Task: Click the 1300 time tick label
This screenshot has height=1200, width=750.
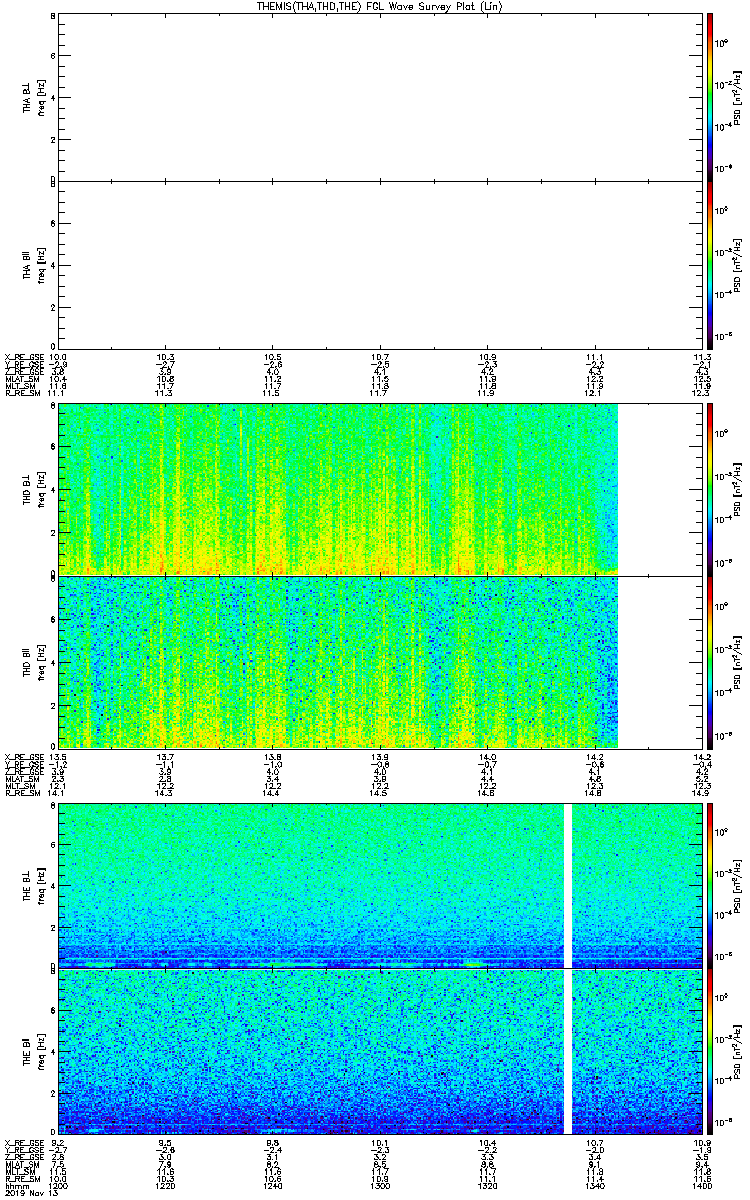Action: [380, 1184]
